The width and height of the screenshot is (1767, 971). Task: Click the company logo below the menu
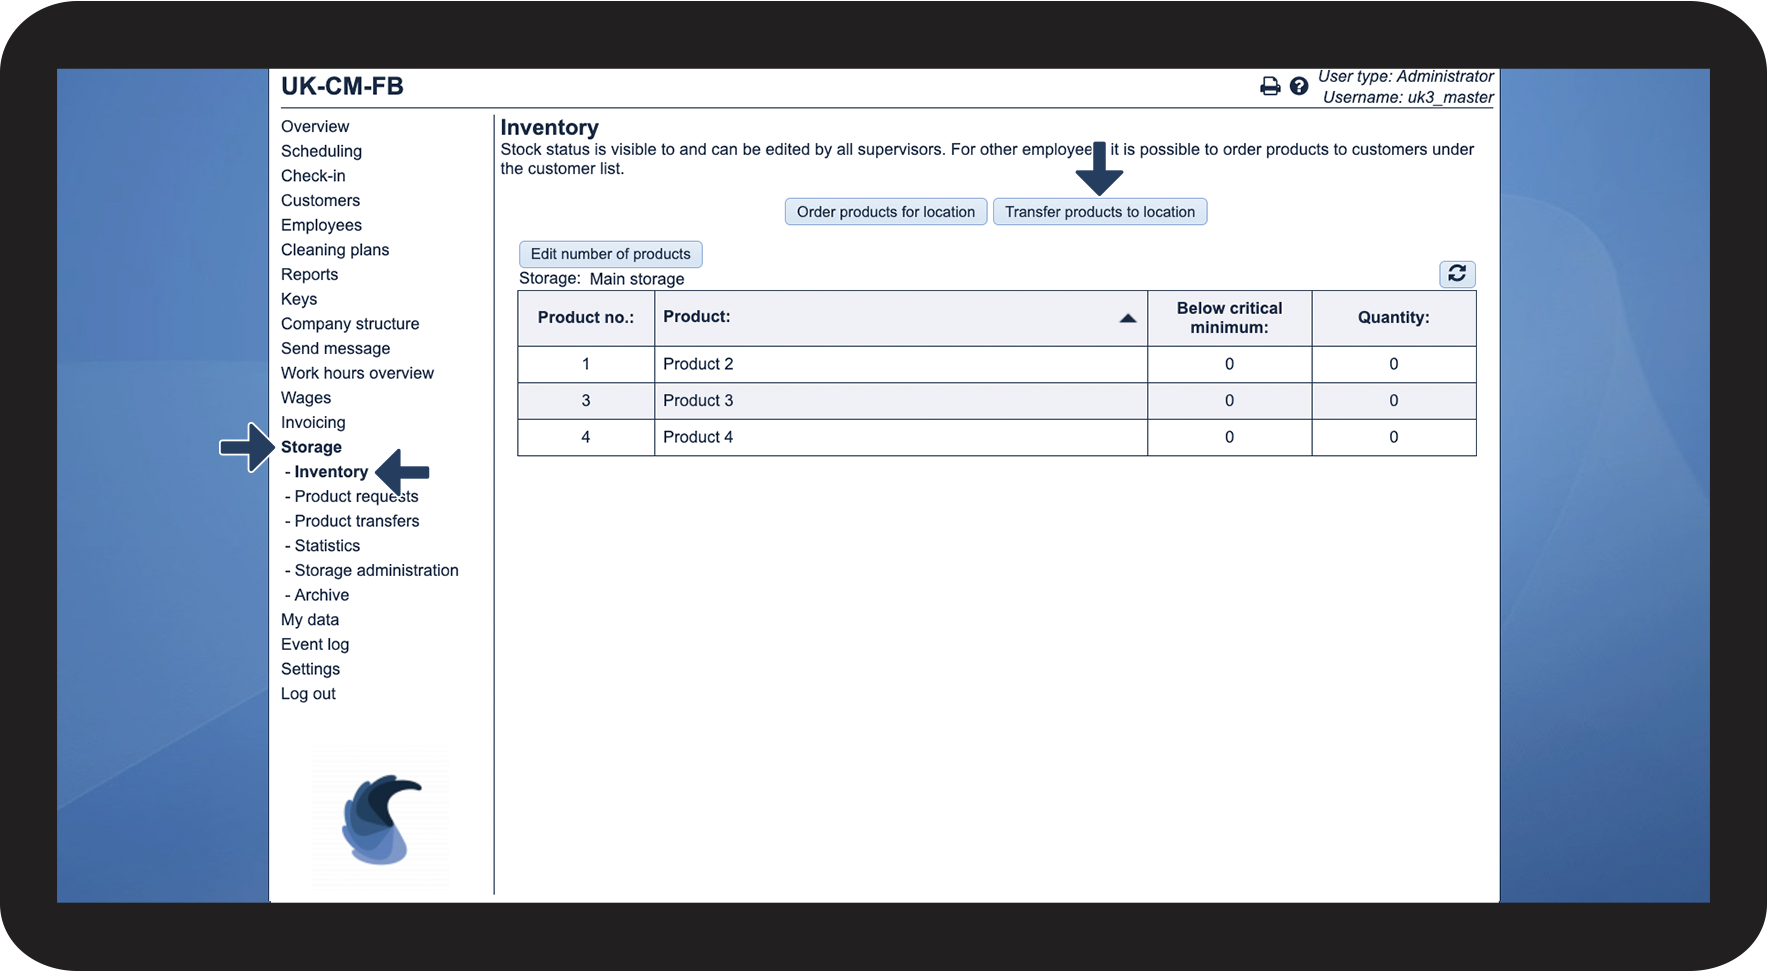[380, 820]
